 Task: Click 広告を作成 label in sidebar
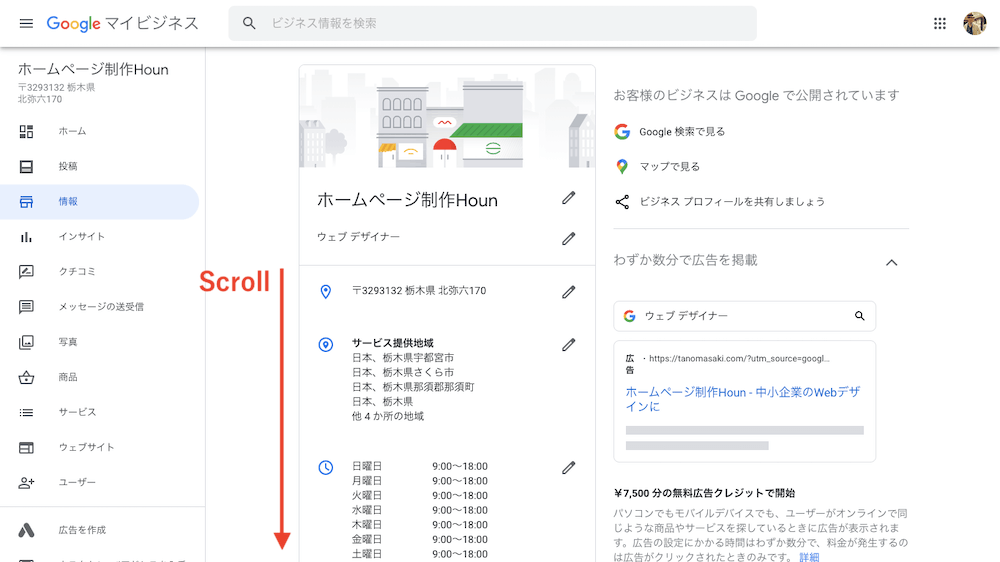click(82, 530)
